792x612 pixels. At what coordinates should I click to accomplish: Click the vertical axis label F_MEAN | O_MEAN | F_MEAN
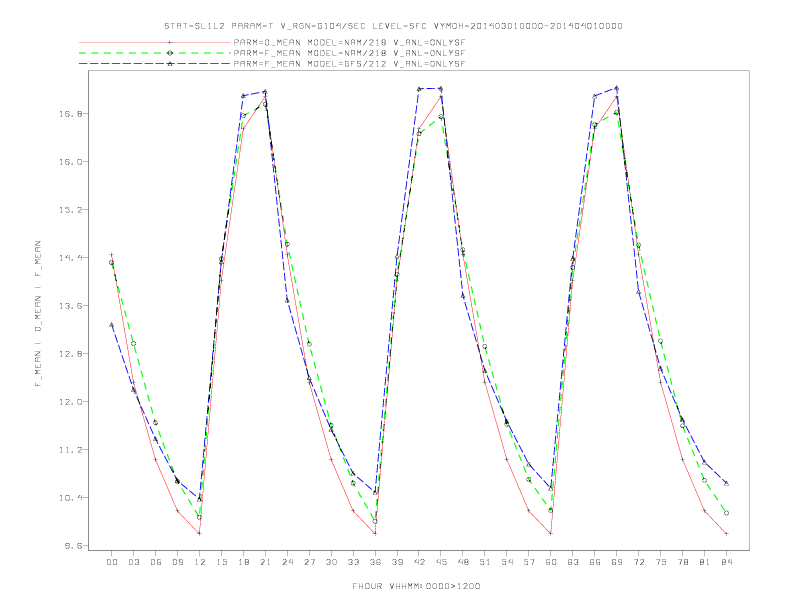click(x=38, y=314)
